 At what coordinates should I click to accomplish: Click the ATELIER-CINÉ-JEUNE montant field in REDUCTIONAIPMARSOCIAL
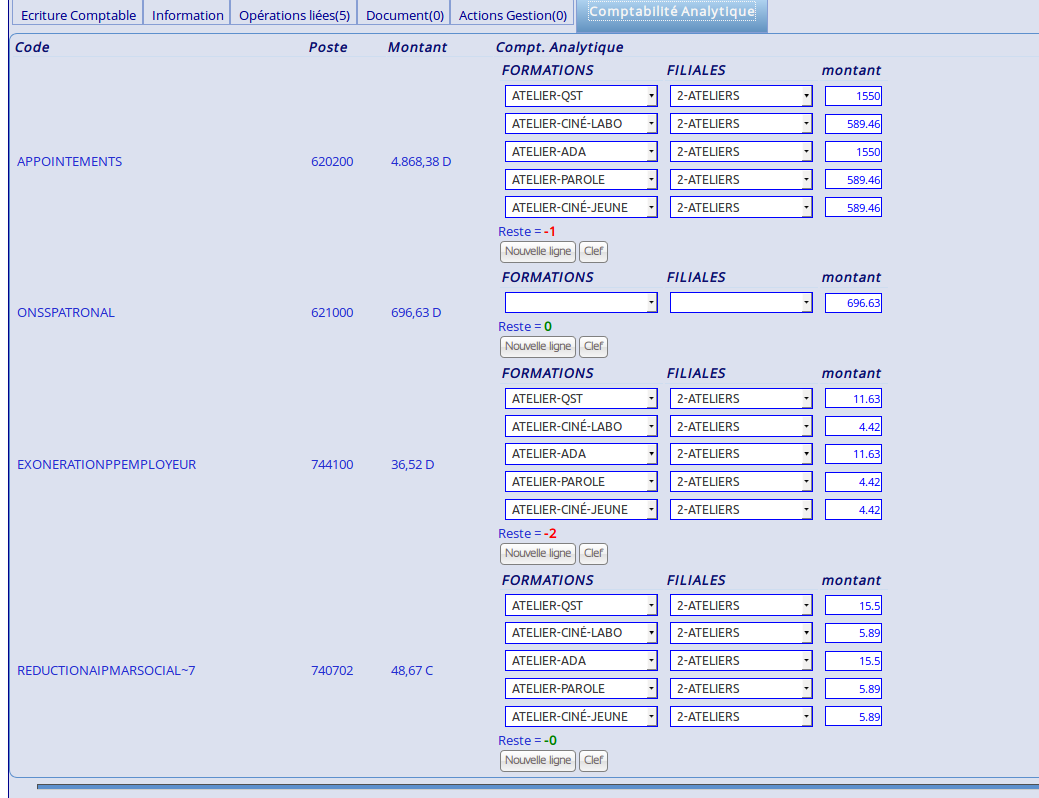853,717
